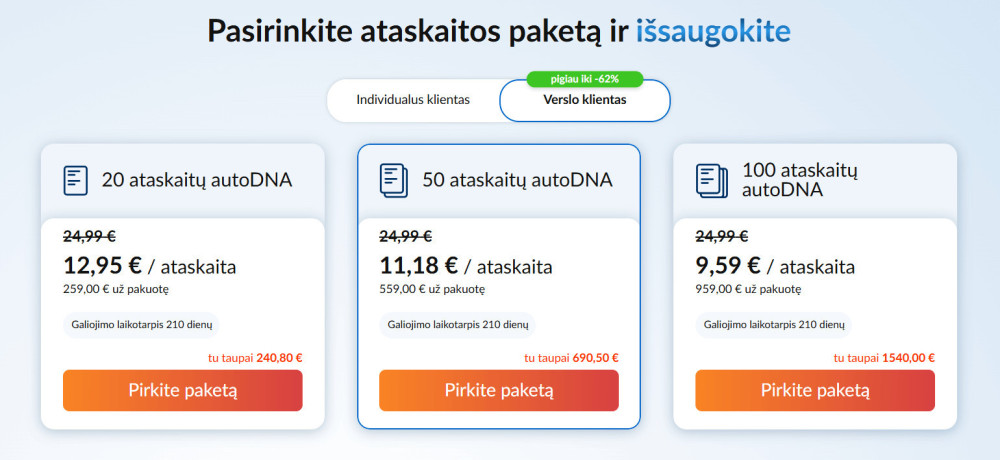Select the Verslo klientas tab
Screen dimensions: 1000x460
pyautogui.click(x=585, y=100)
